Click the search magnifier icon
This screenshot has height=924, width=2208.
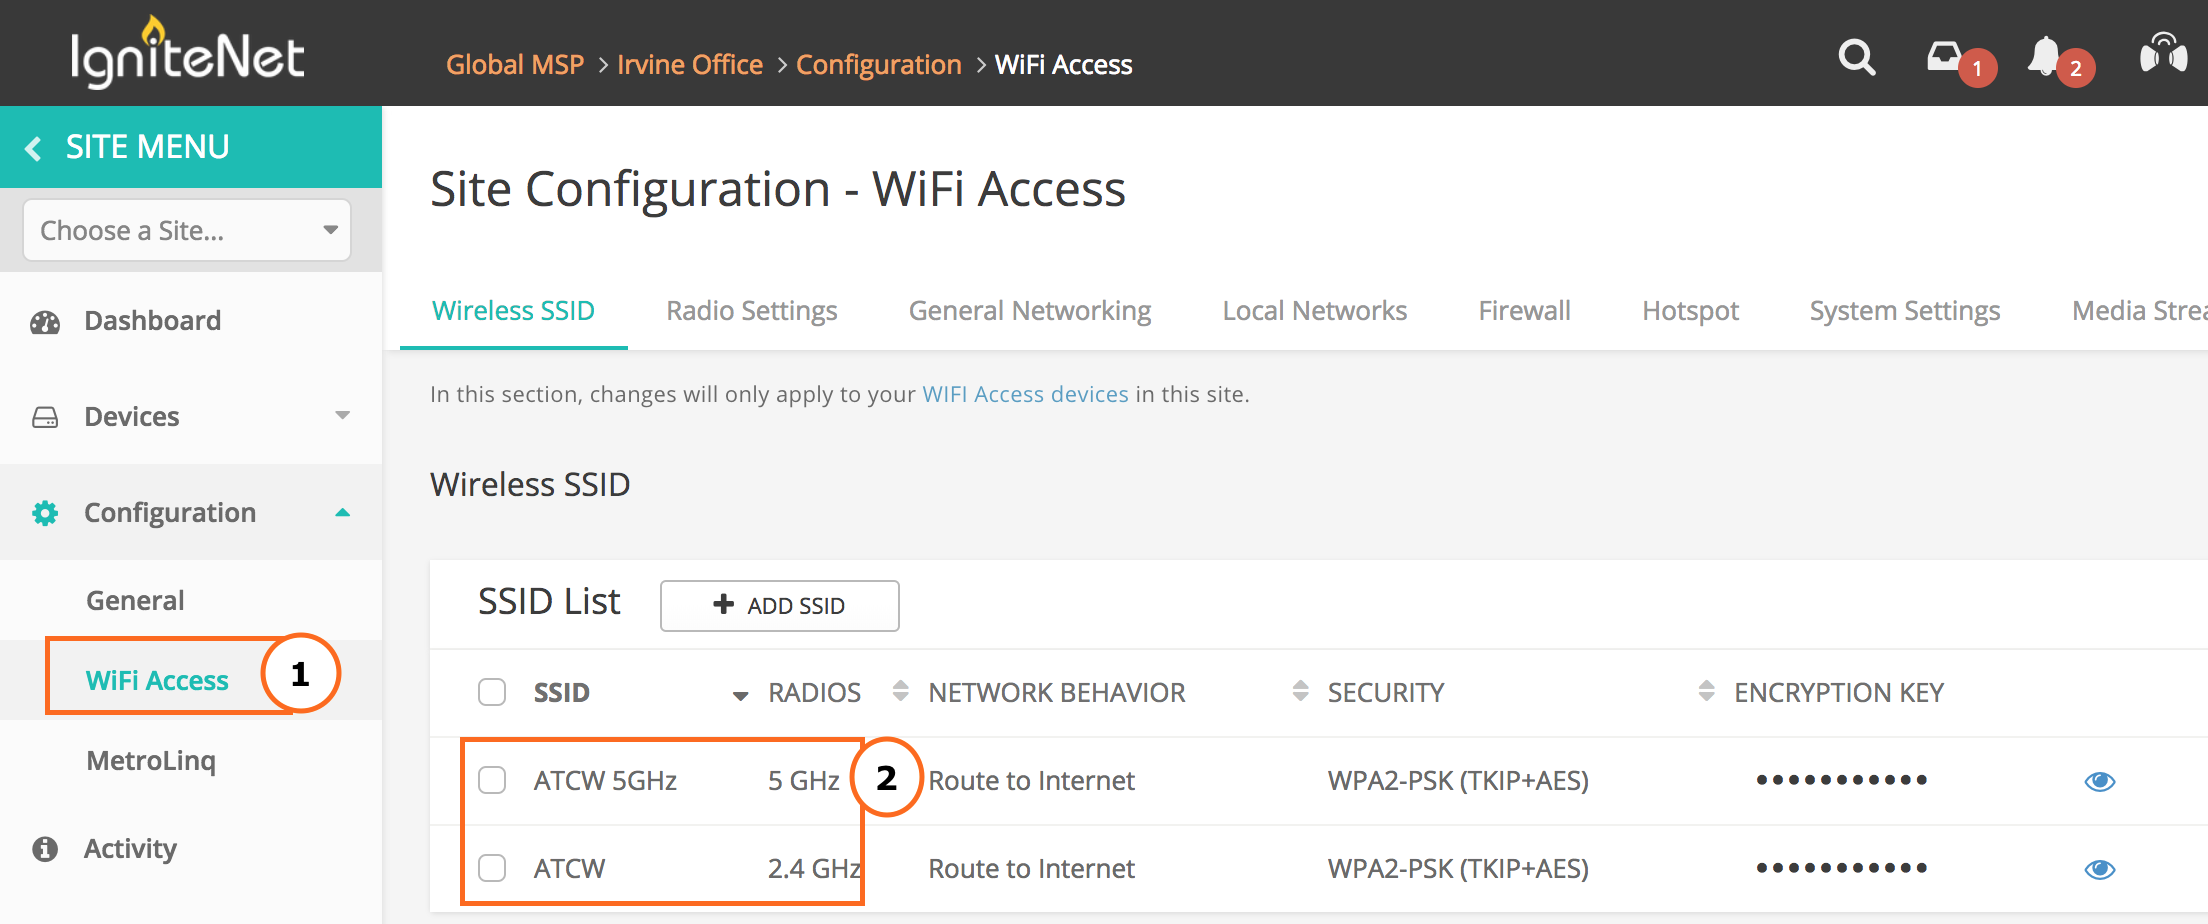click(1856, 58)
